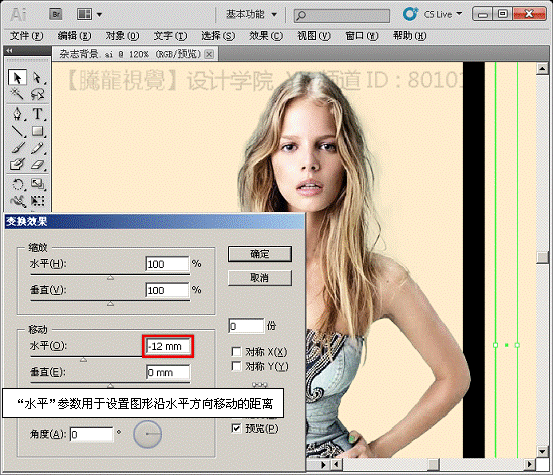Image resolution: width=553 pixels, height=475 pixels.
Task: Open the 文件(F) menu
Action: click(26, 36)
